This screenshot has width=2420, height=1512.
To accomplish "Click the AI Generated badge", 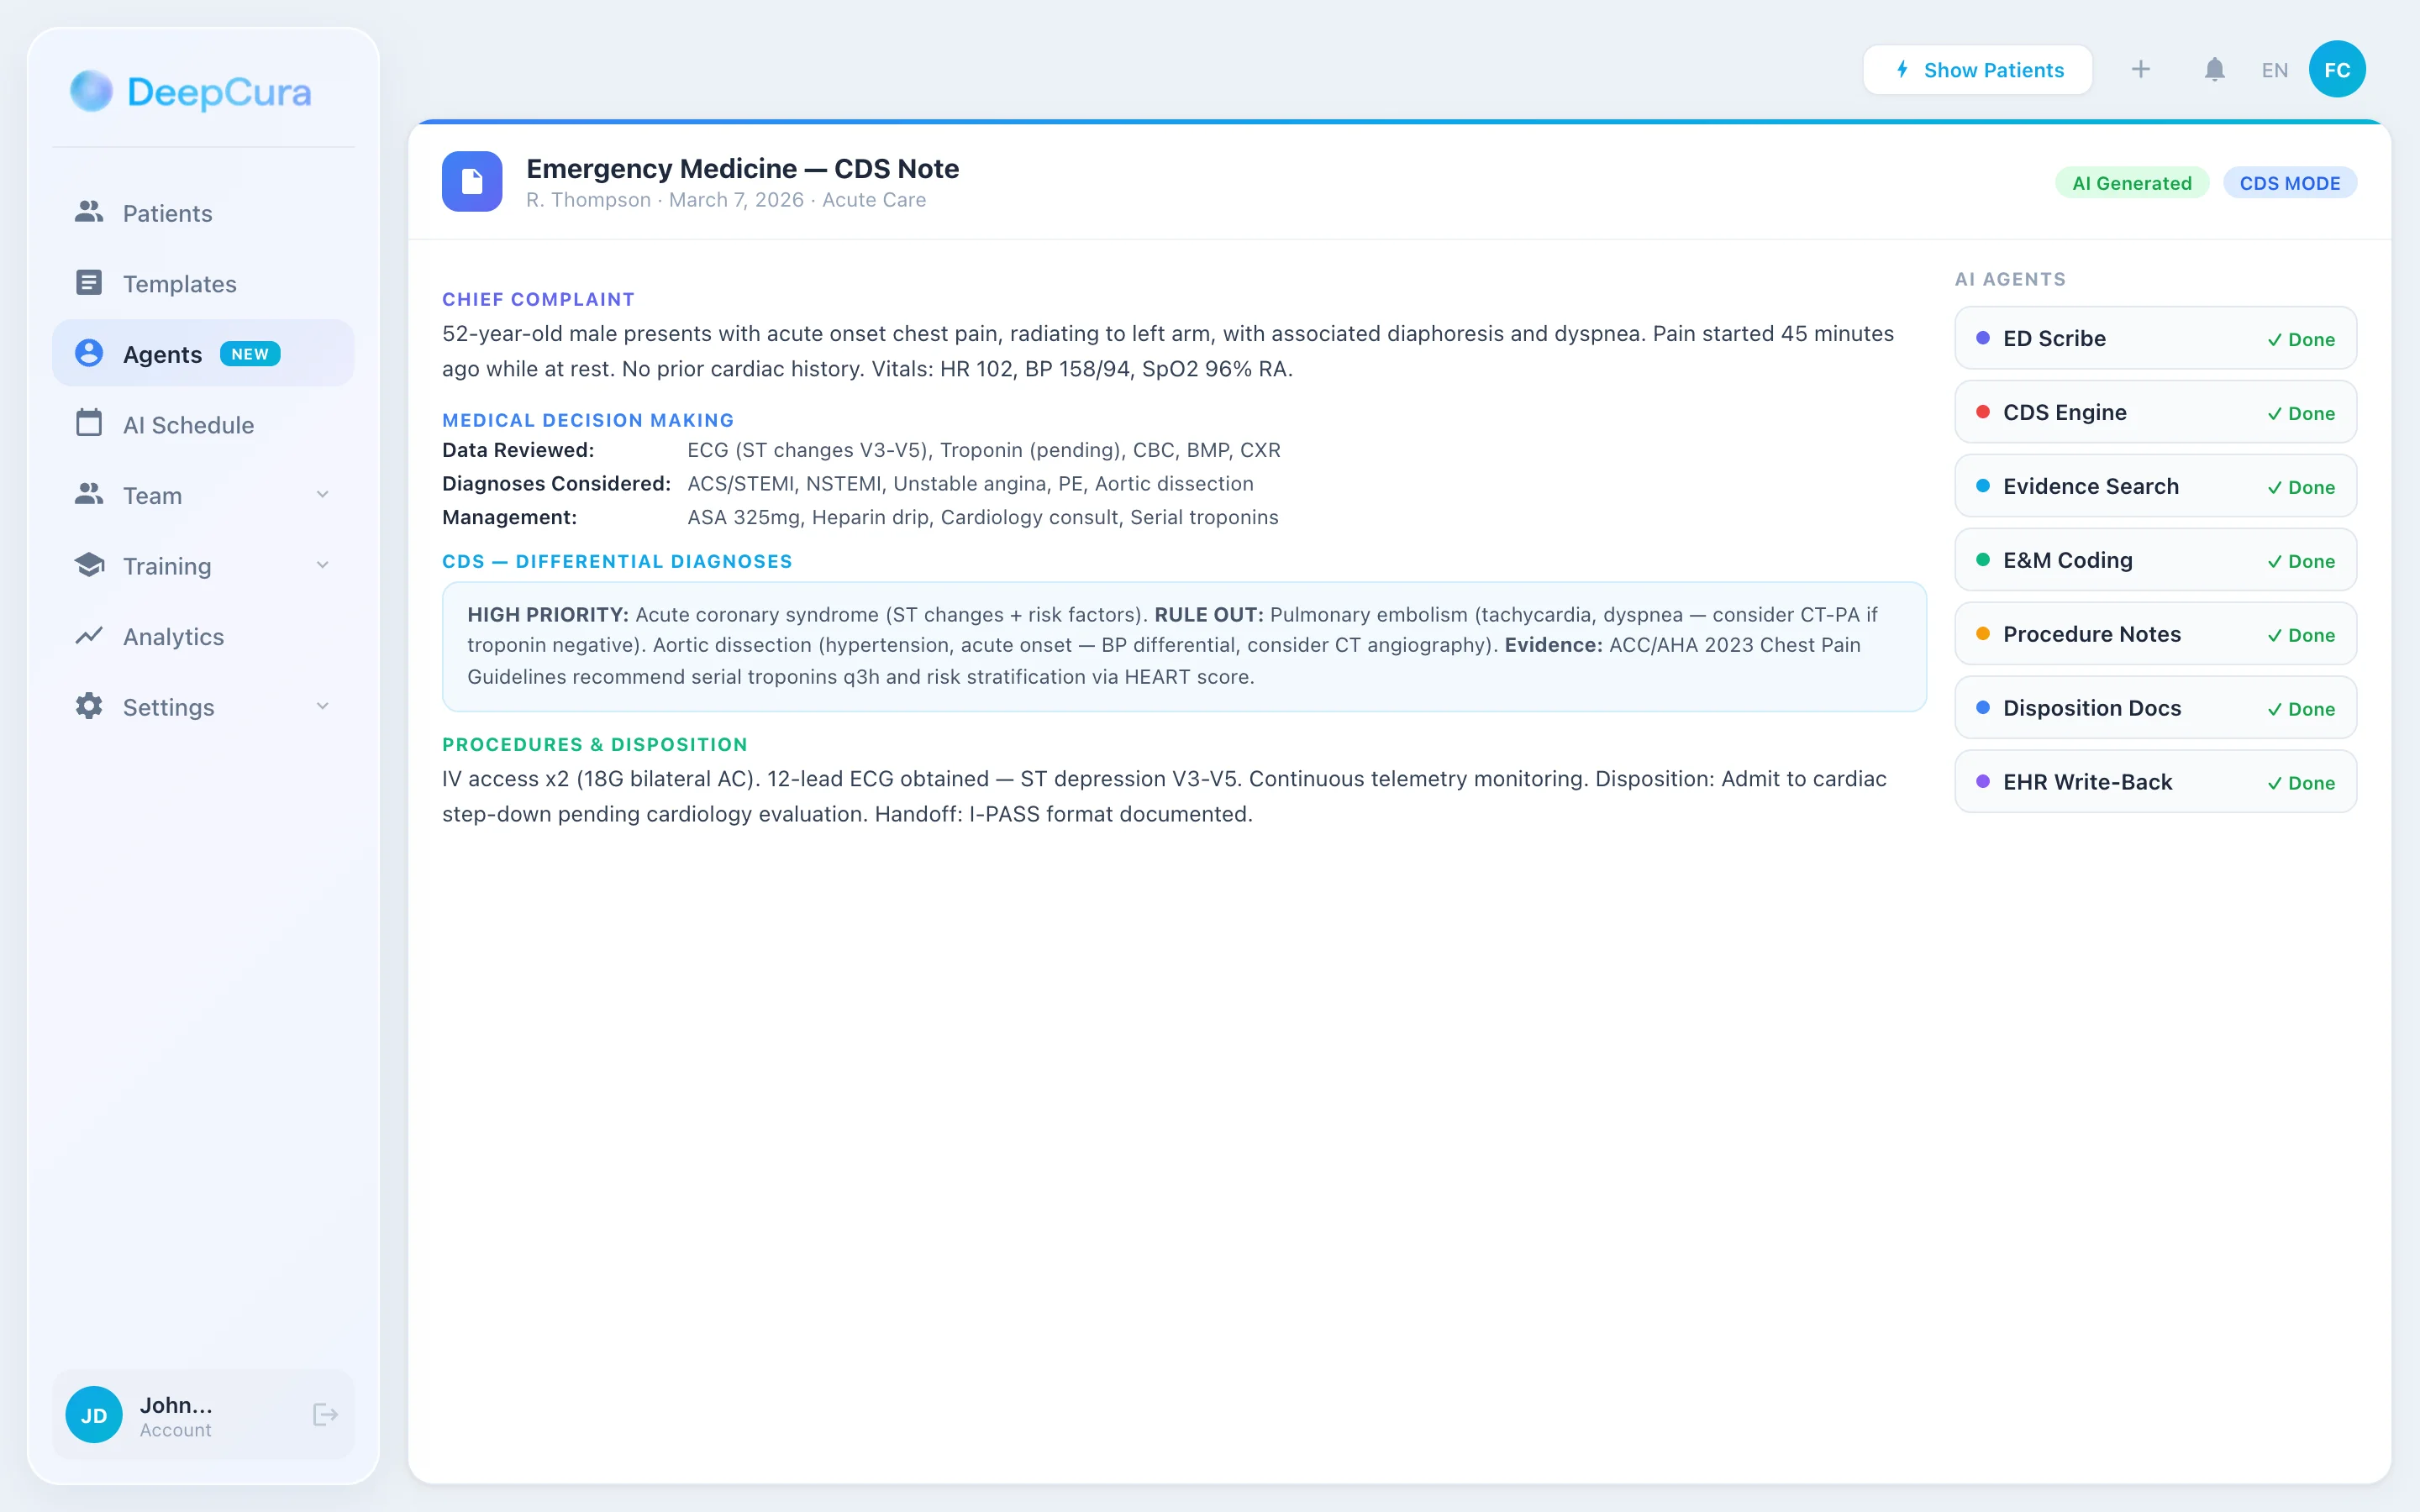I will (2131, 182).
